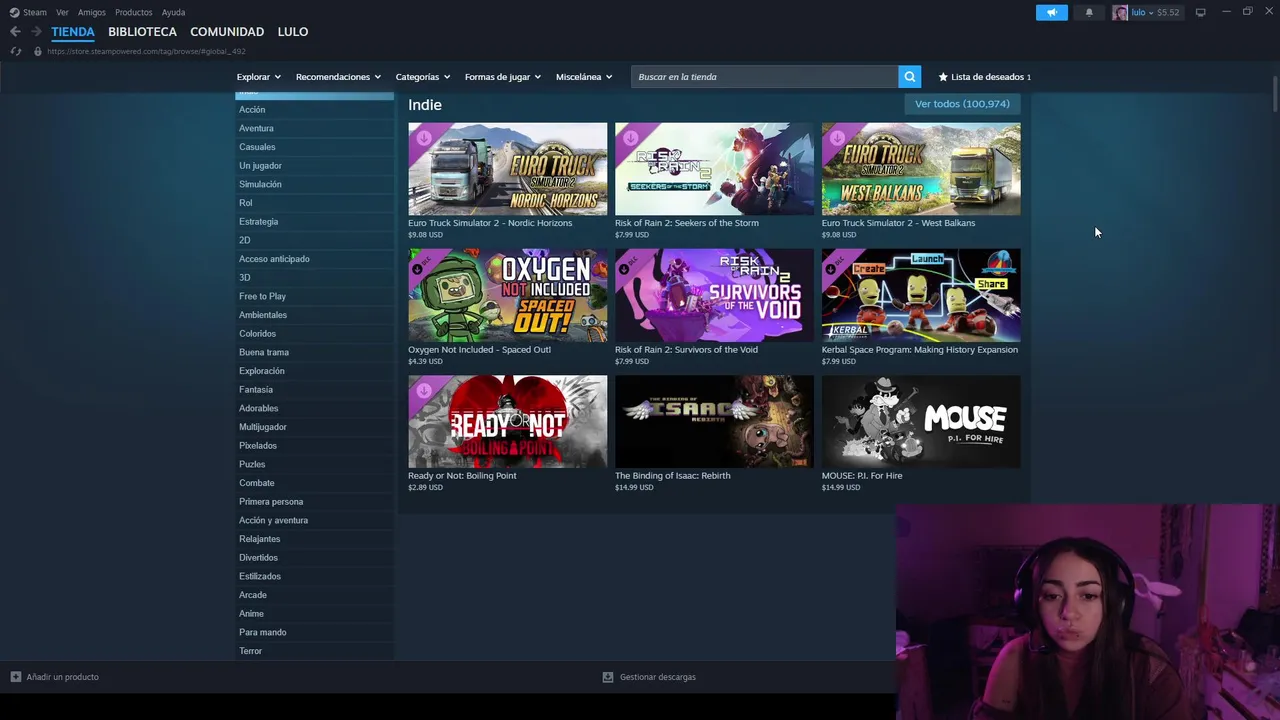Click the plus icon by Añadir un producto
1280x720 pixels.
click(x=15, y=677)
